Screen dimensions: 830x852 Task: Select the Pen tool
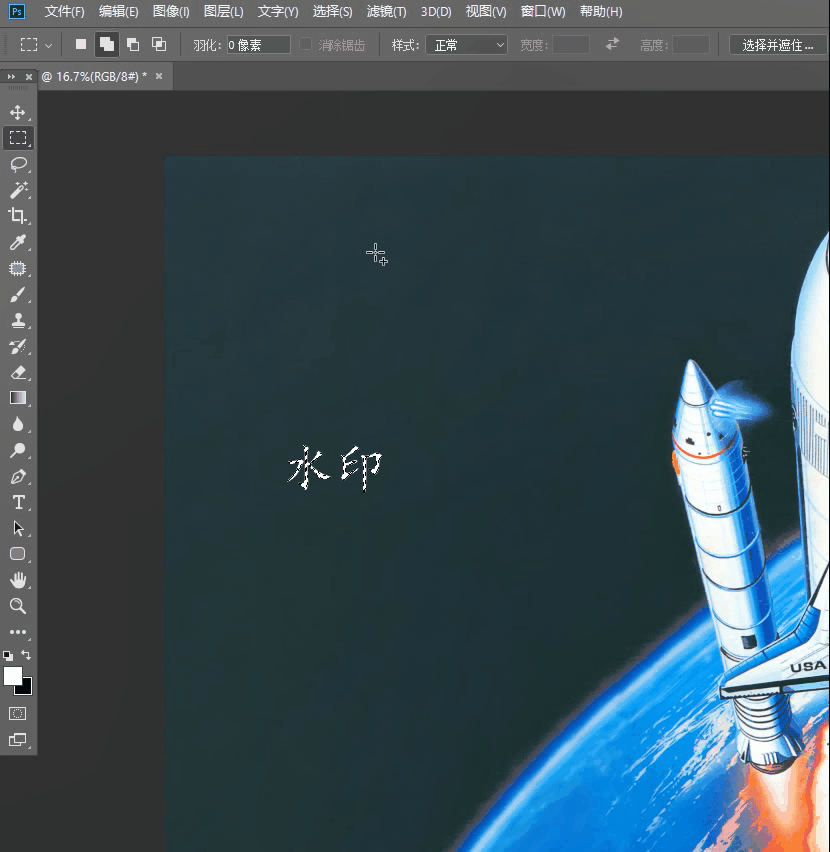pos(18,477)
